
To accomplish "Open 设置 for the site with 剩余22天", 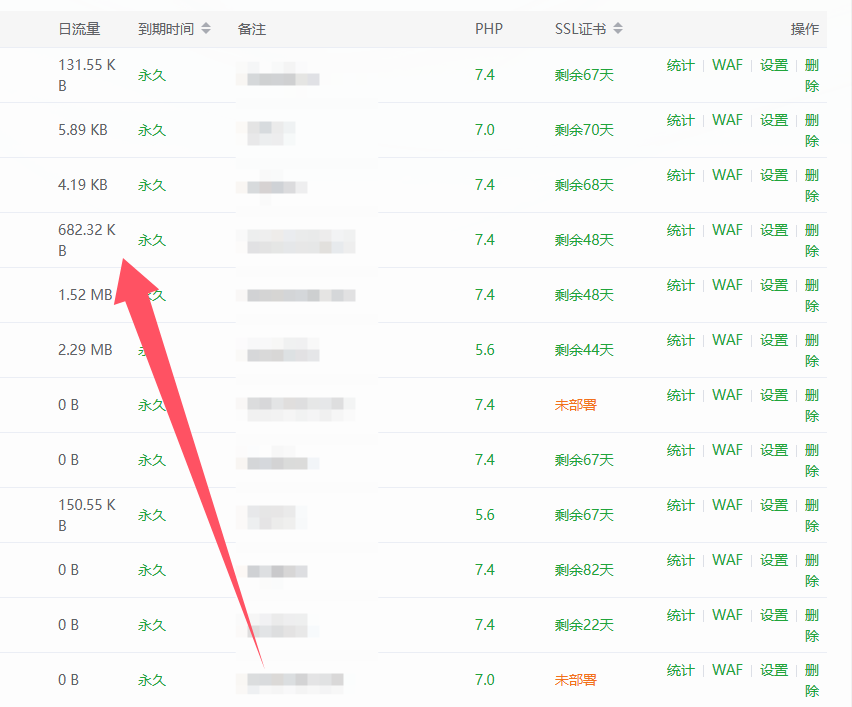I will 773,615.
